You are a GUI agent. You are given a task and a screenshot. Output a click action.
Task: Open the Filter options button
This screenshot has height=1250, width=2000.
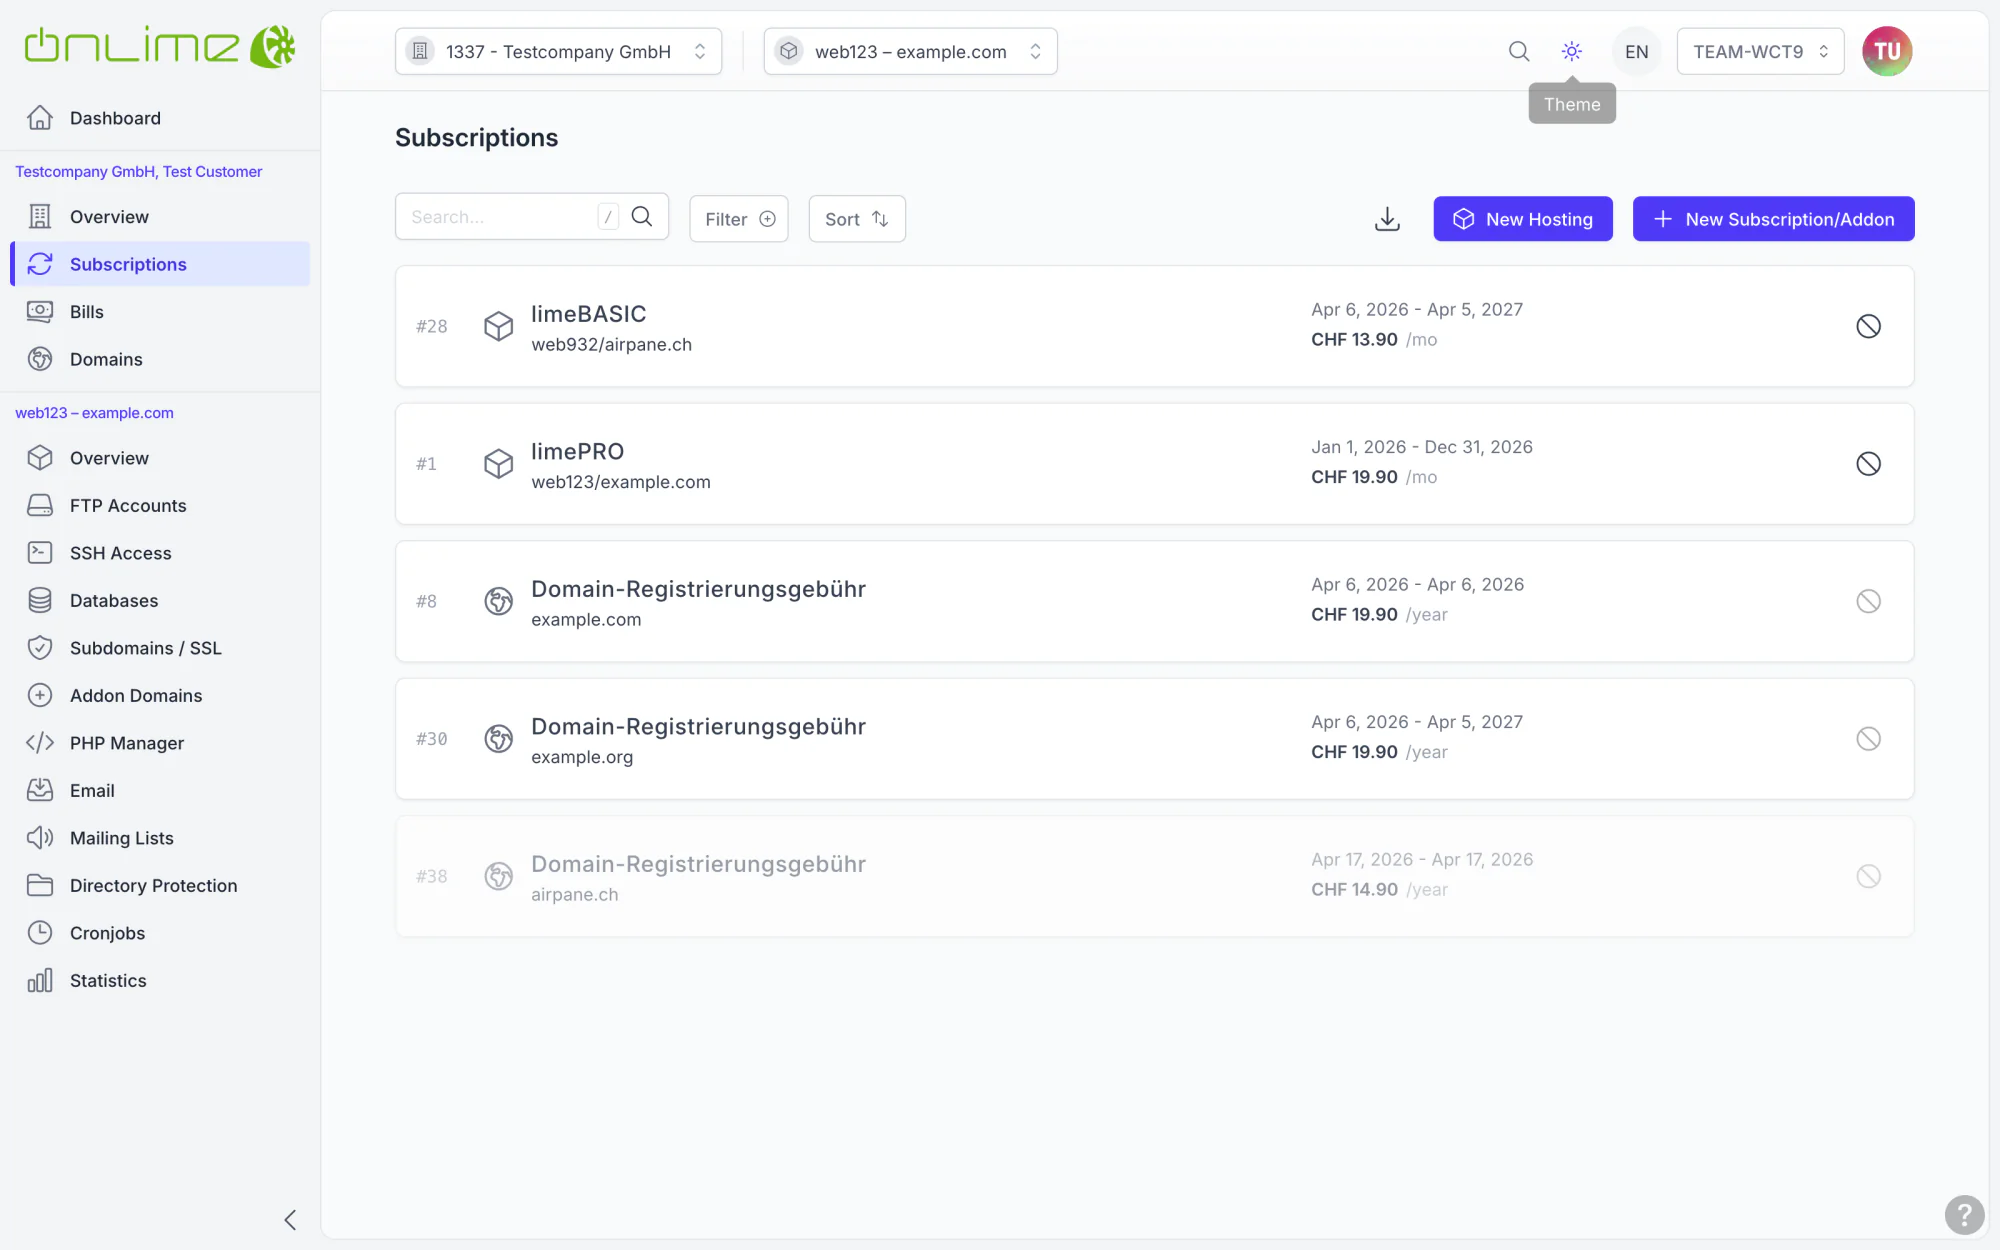click(x=739, y=218)
